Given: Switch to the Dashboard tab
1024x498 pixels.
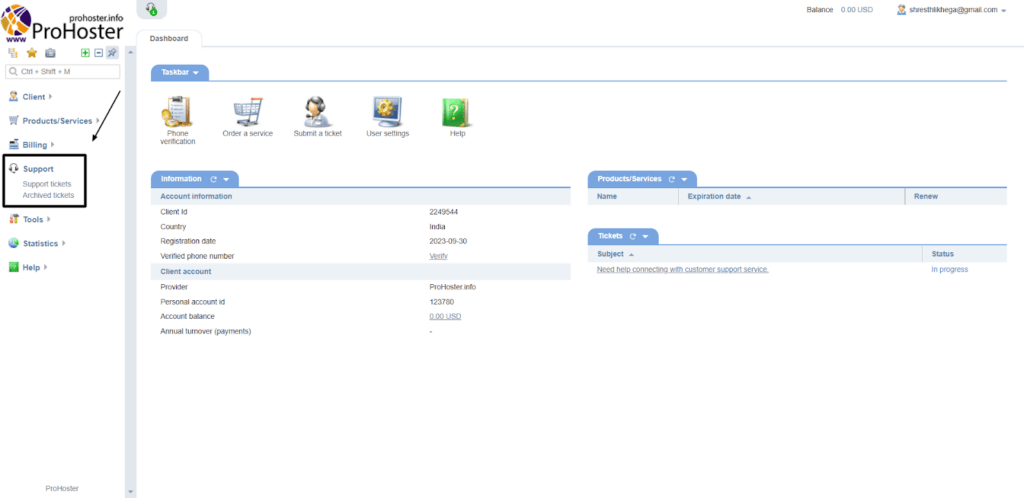Looking at the screenshot, I should tap(168, 39).
